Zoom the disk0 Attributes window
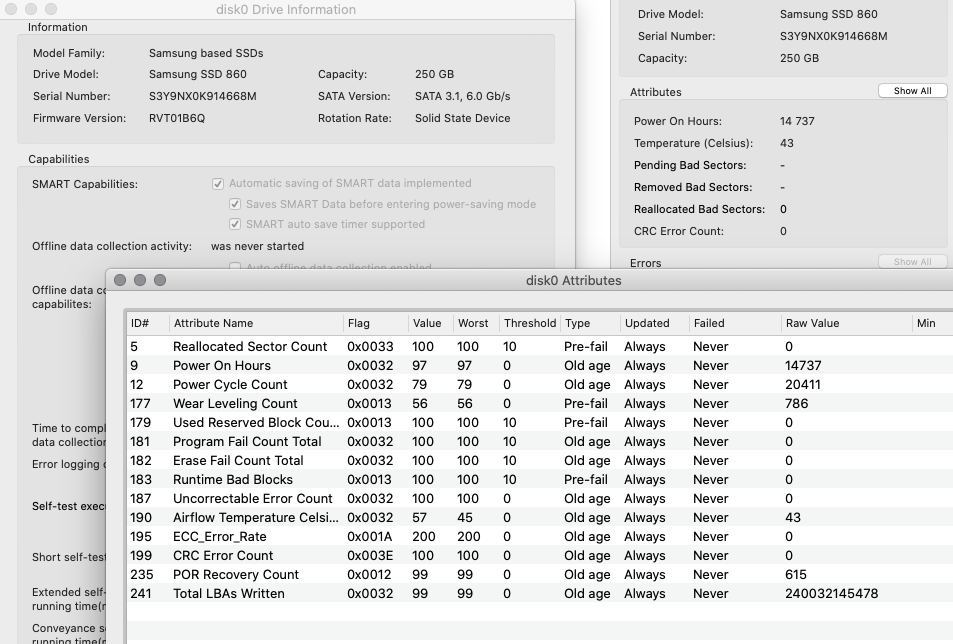 click(160, 280)
